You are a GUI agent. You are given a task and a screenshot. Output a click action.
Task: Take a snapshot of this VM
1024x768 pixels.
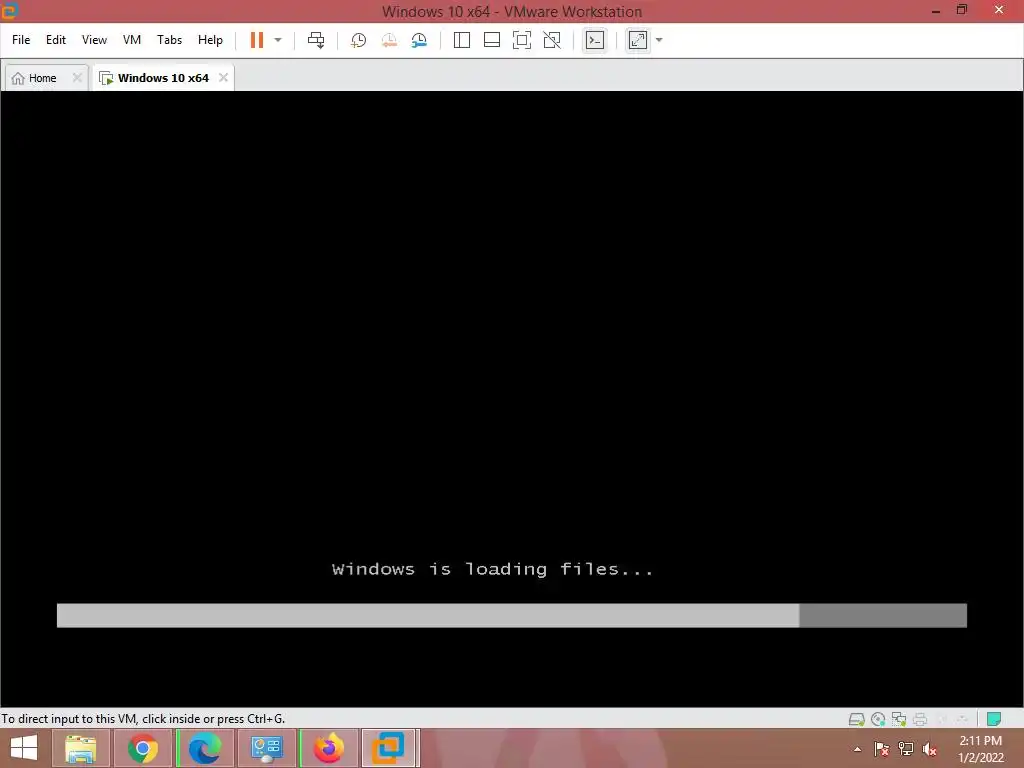tap(358, 40)
